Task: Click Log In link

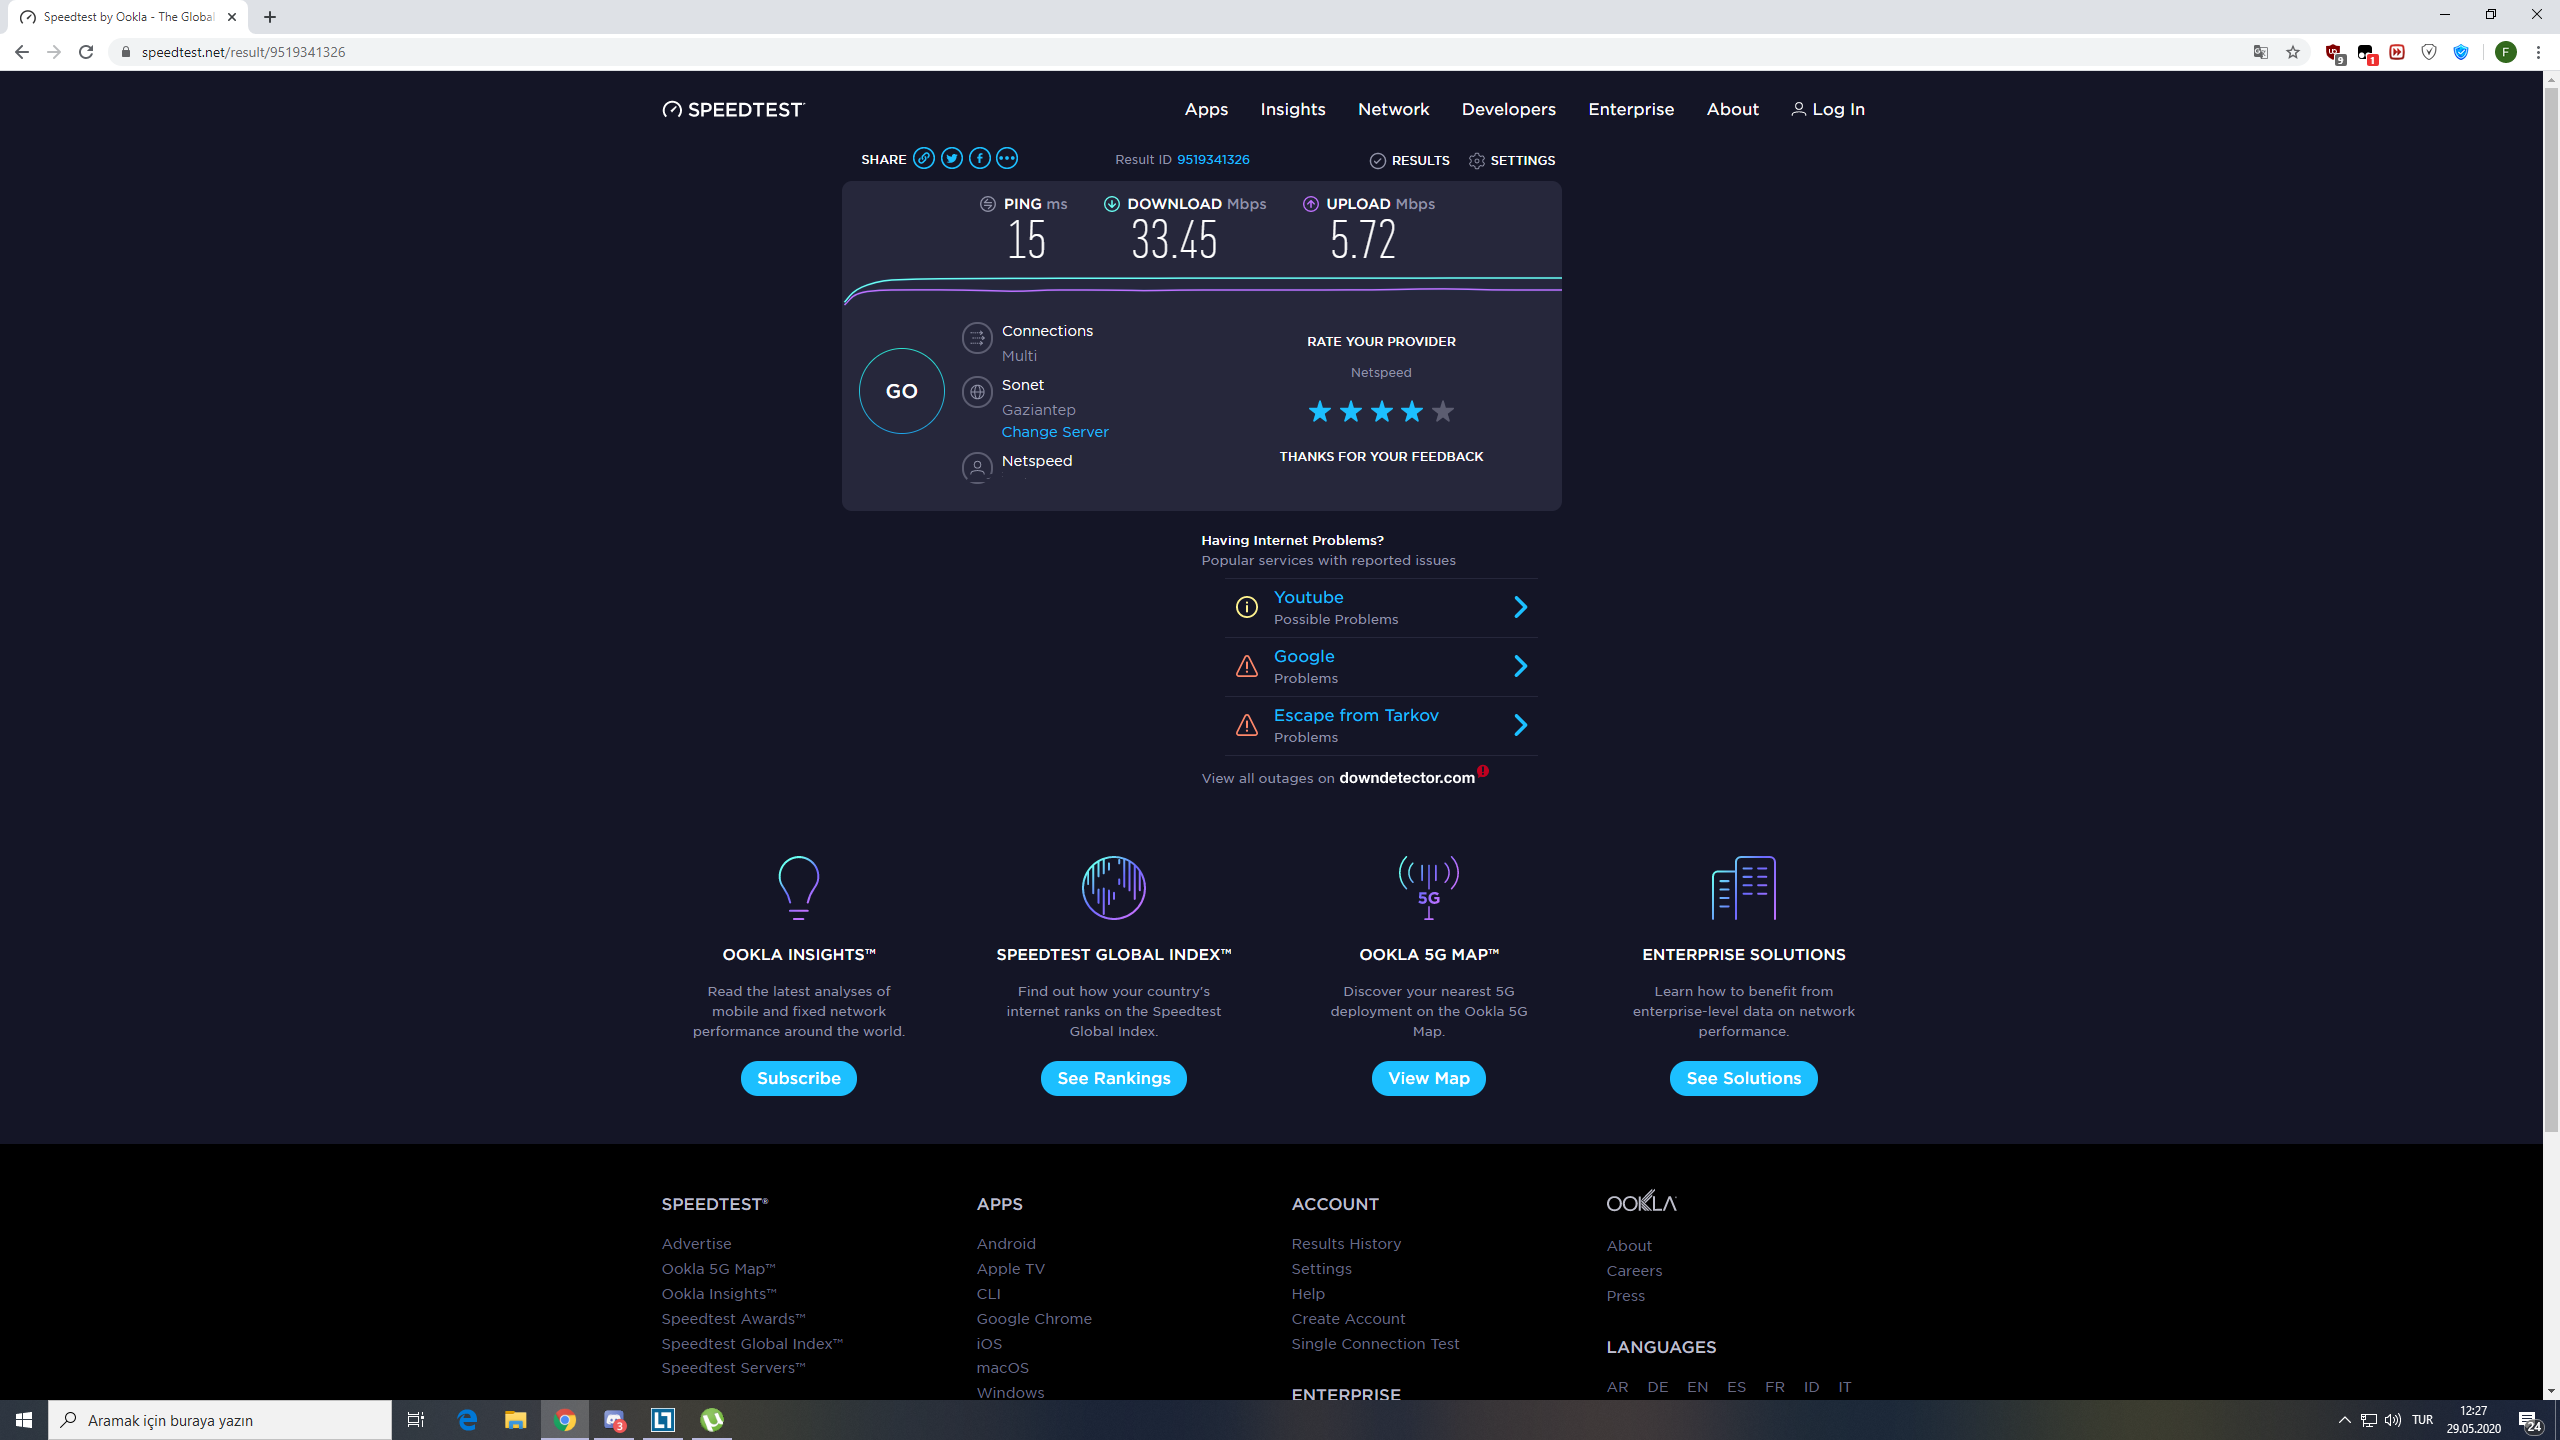Action: coord(1827,109)
